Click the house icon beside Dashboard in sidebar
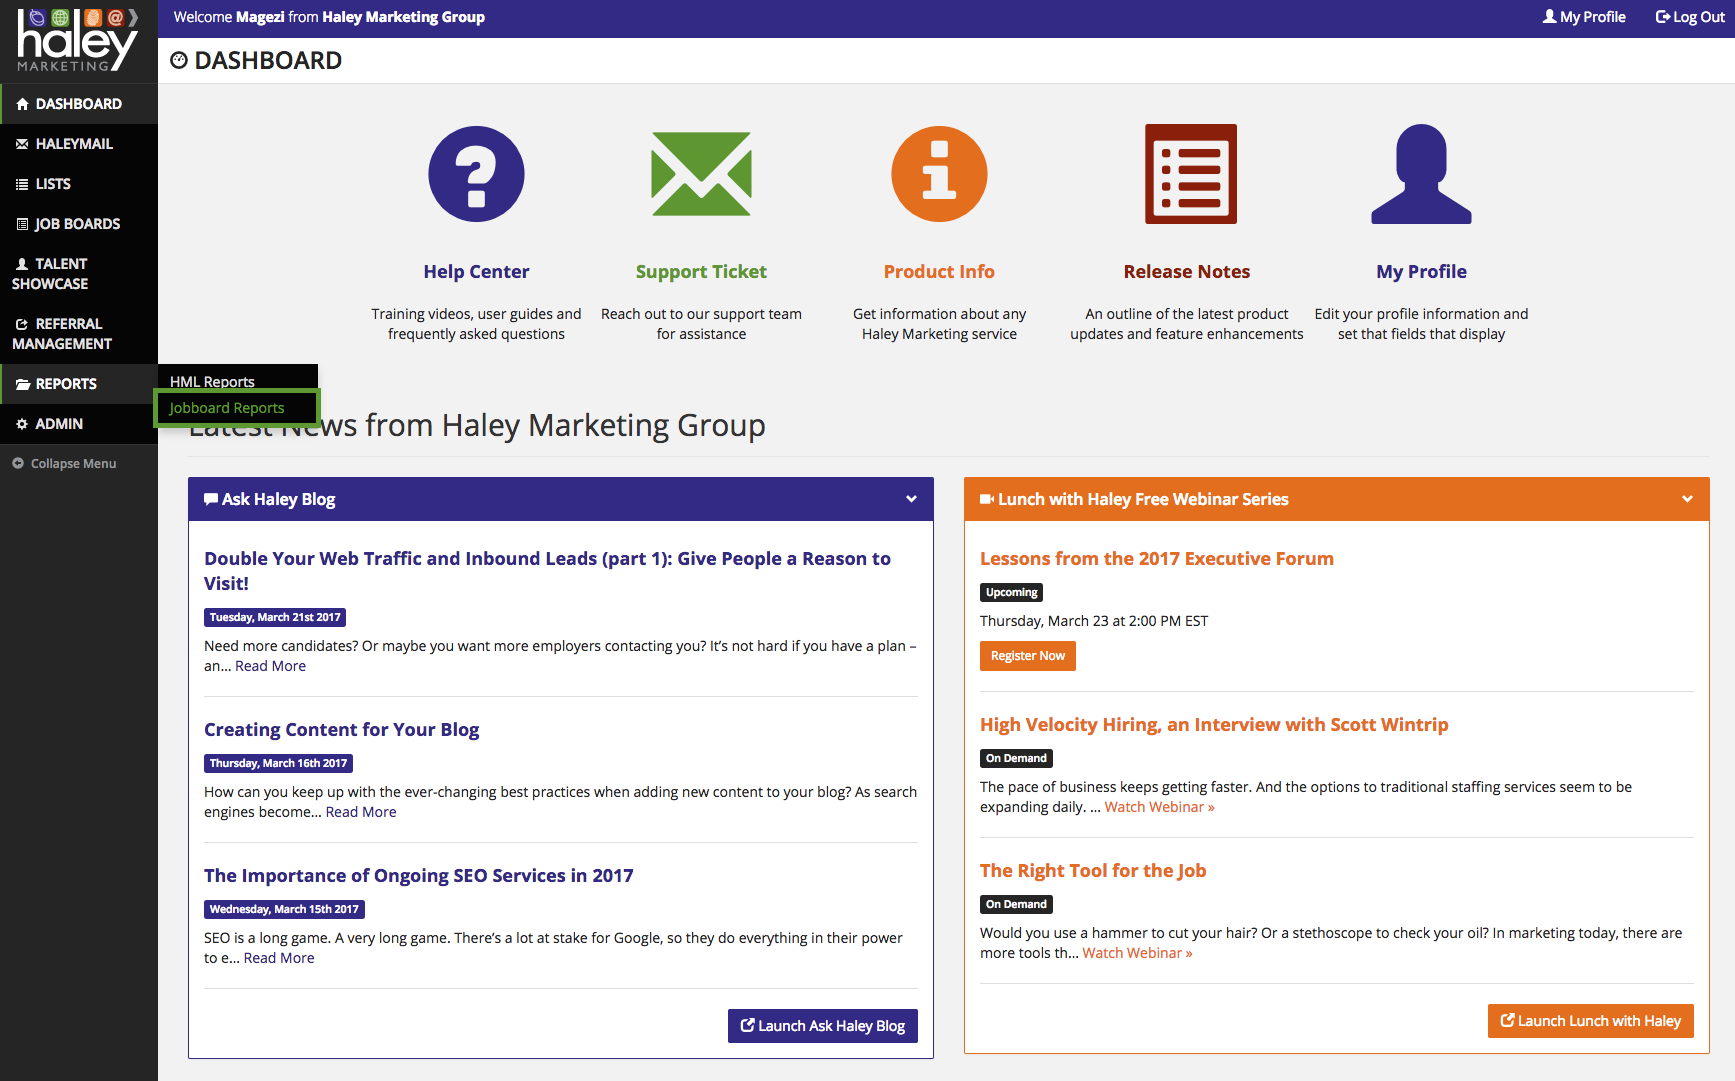Image resolution: width=1735 pixels, height=1081 pixels. pos(22,104)
